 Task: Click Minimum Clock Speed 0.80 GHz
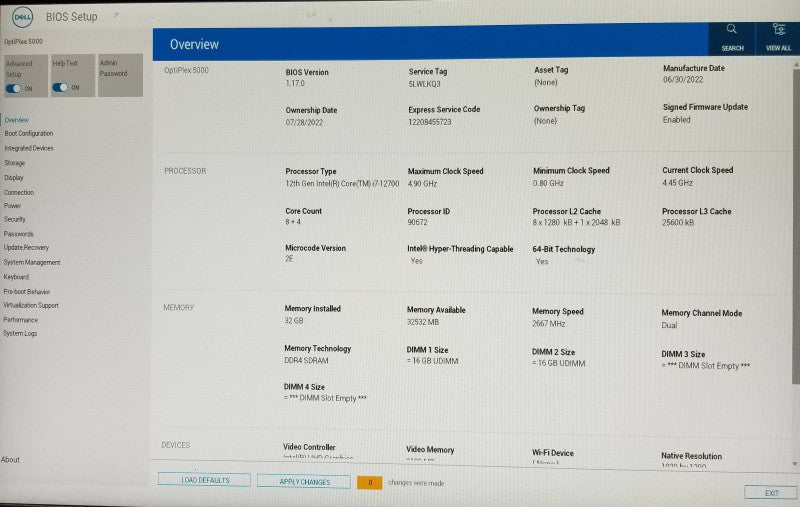point(548,183)
